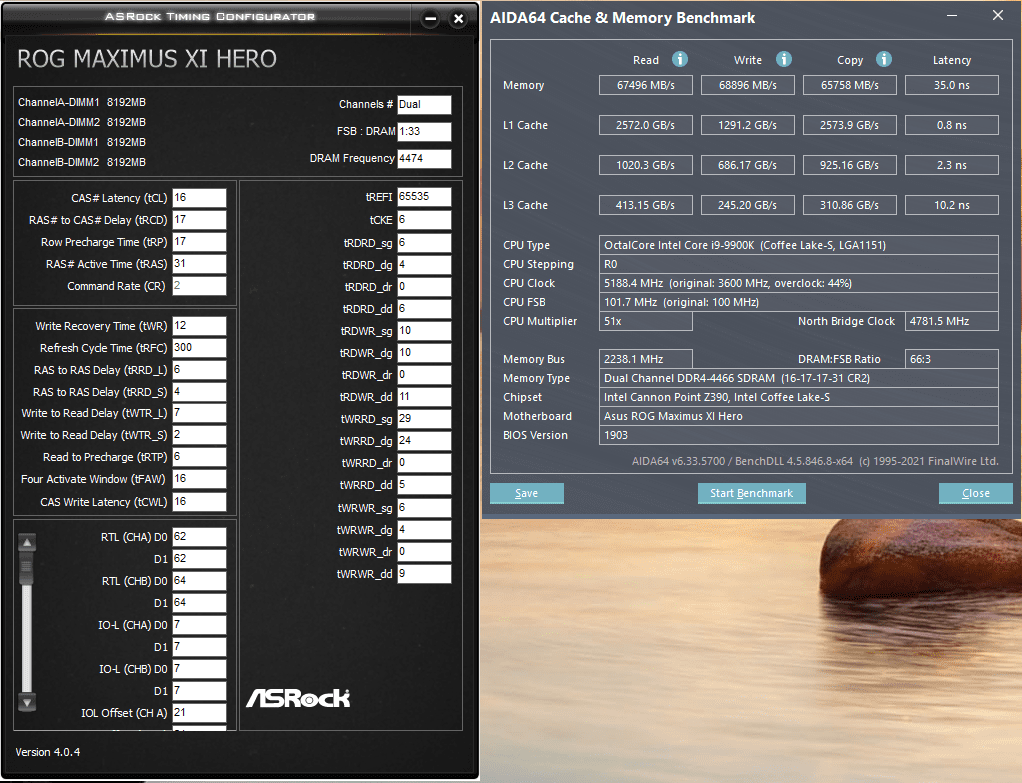Click the tCKE value field
1022x783 pixels.
424,220
